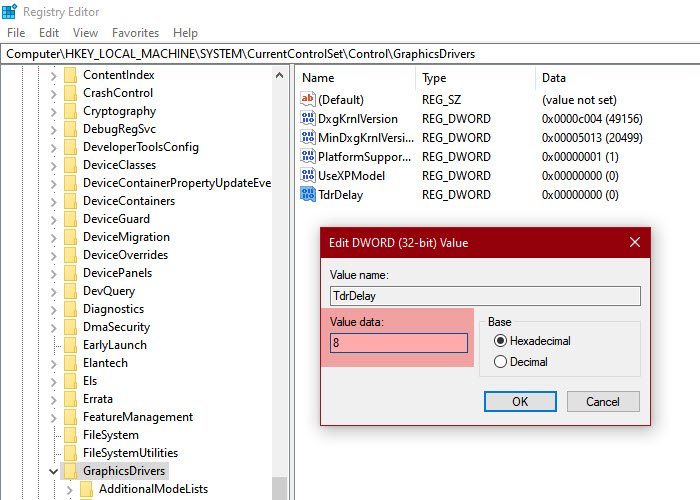Image resolution: width=700 pixels, height=500 pixels.
Task: Select the ContentIndex folder icon
Action: click(70, 75)
